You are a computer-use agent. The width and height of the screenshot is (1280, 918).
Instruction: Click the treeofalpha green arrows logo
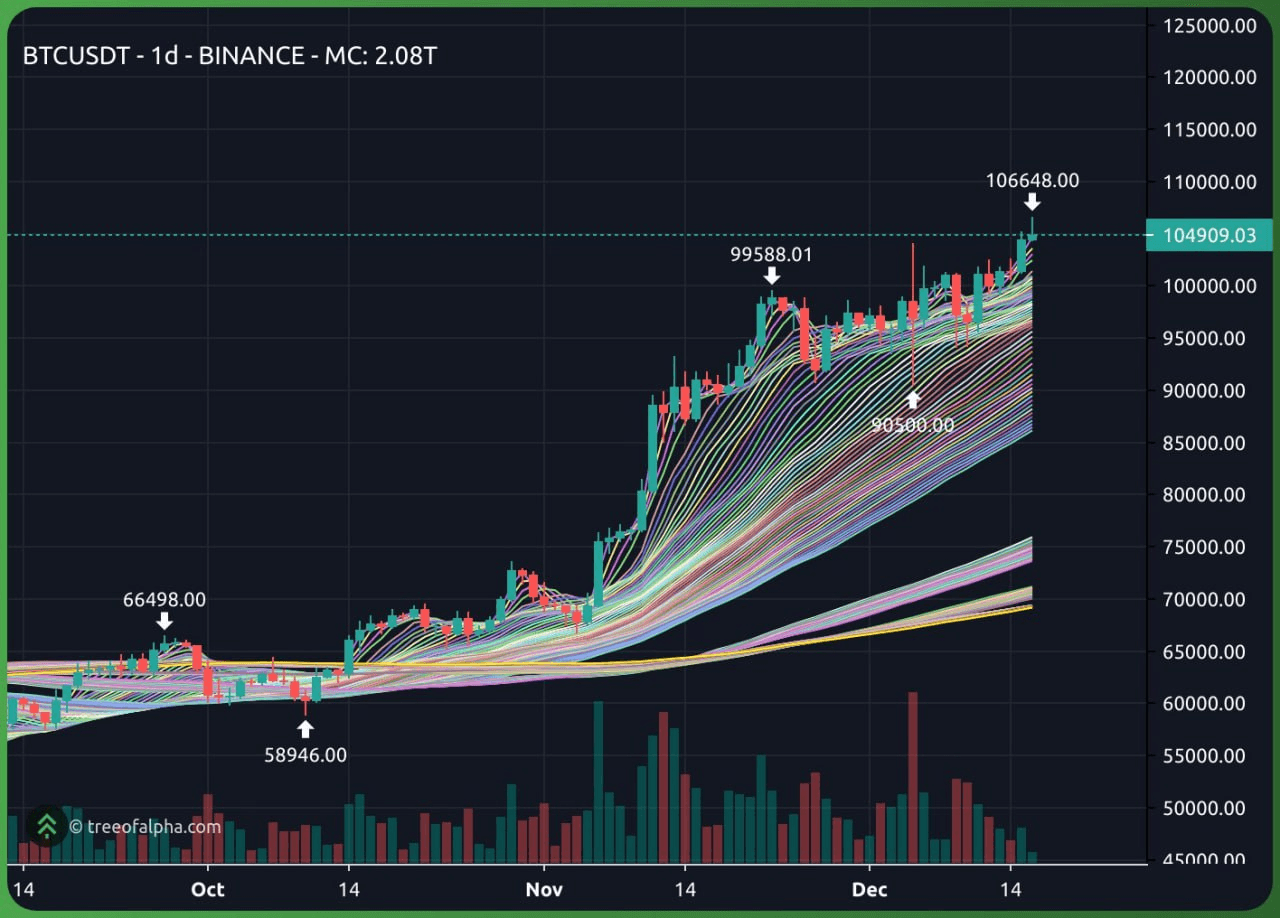coord(46,826)
